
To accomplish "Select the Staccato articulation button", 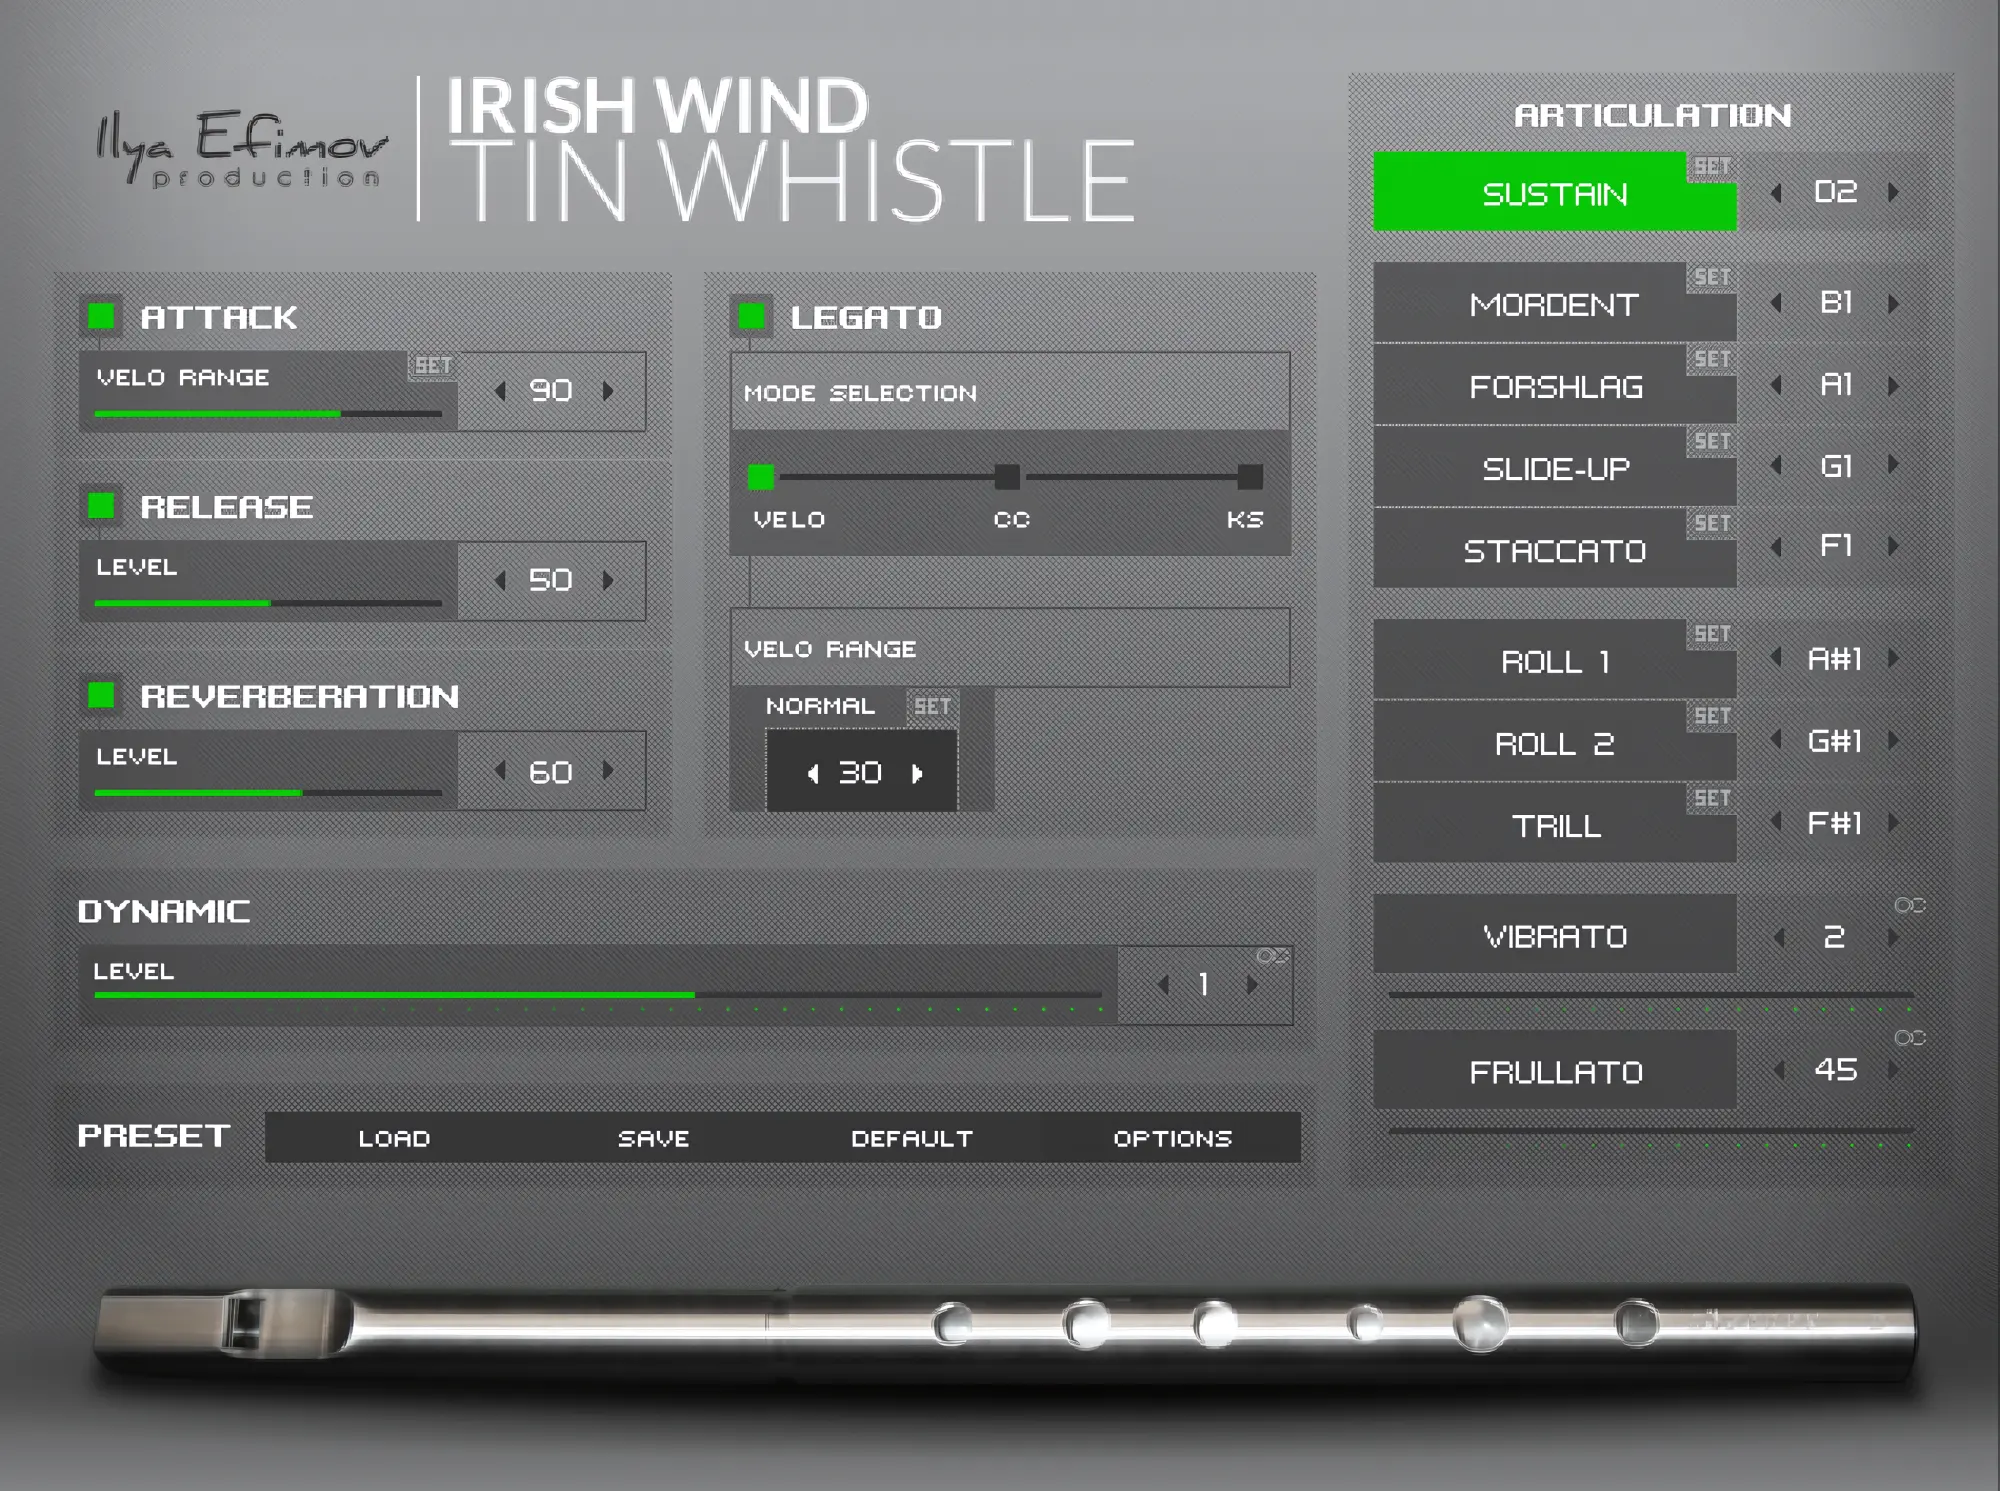I will 1553,551.
